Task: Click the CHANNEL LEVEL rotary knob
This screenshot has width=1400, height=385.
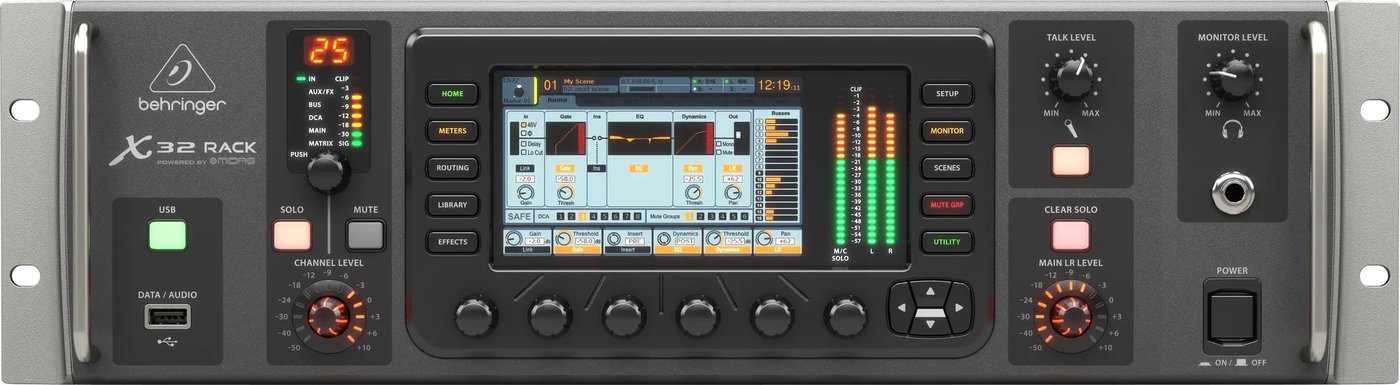Action: point(327,315)
